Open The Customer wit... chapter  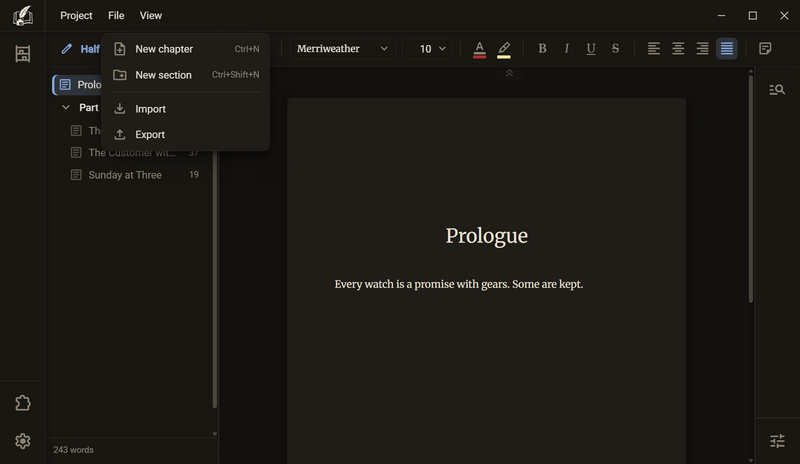[x=134, y=153]
